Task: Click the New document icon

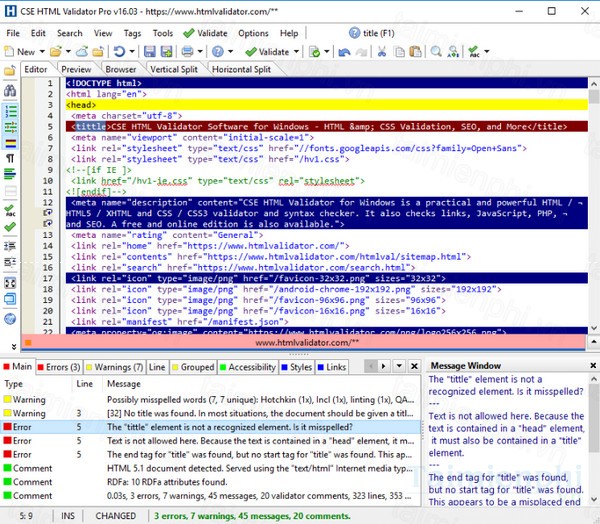Action: coord(9,52)
